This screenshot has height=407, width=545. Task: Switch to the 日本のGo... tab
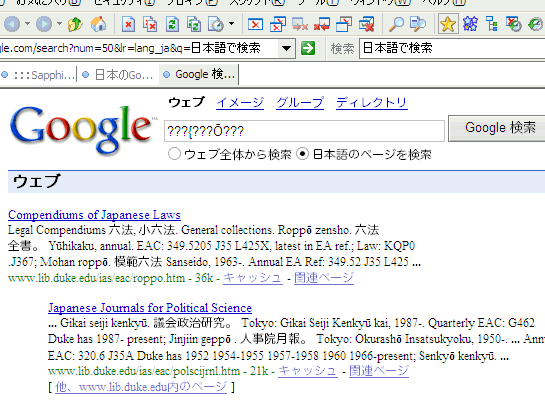(x=119, y=75)
